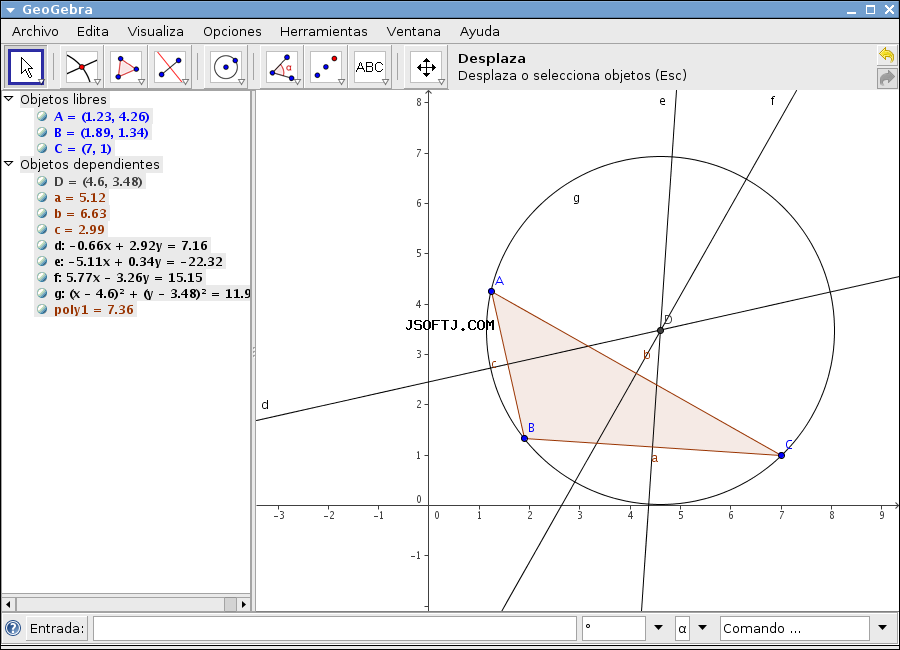The width and height of the screenshot is (900, 650).
Task: Select the circle with center tool
Action: [226, 67]
